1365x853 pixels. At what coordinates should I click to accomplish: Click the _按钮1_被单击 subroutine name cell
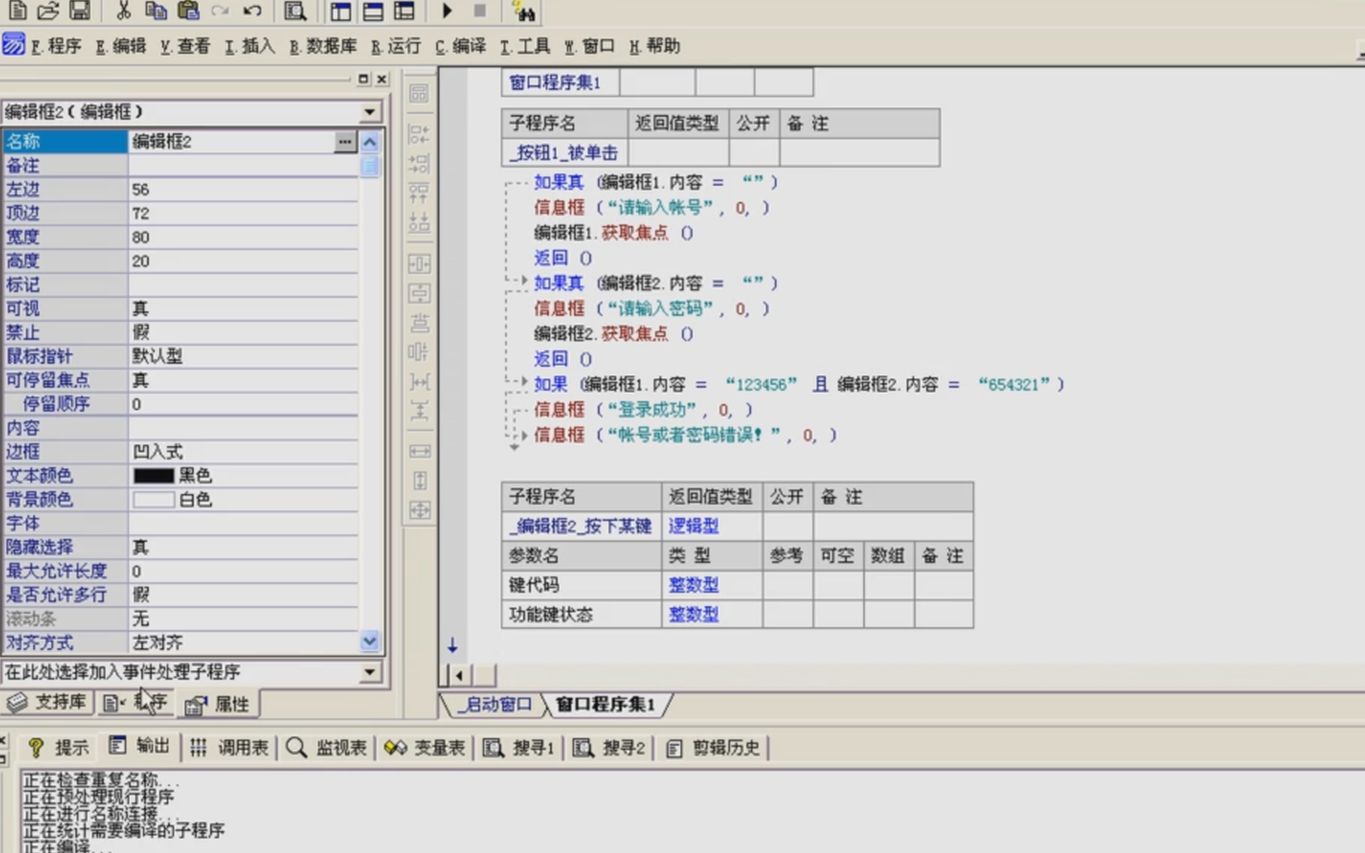(564, 153)
